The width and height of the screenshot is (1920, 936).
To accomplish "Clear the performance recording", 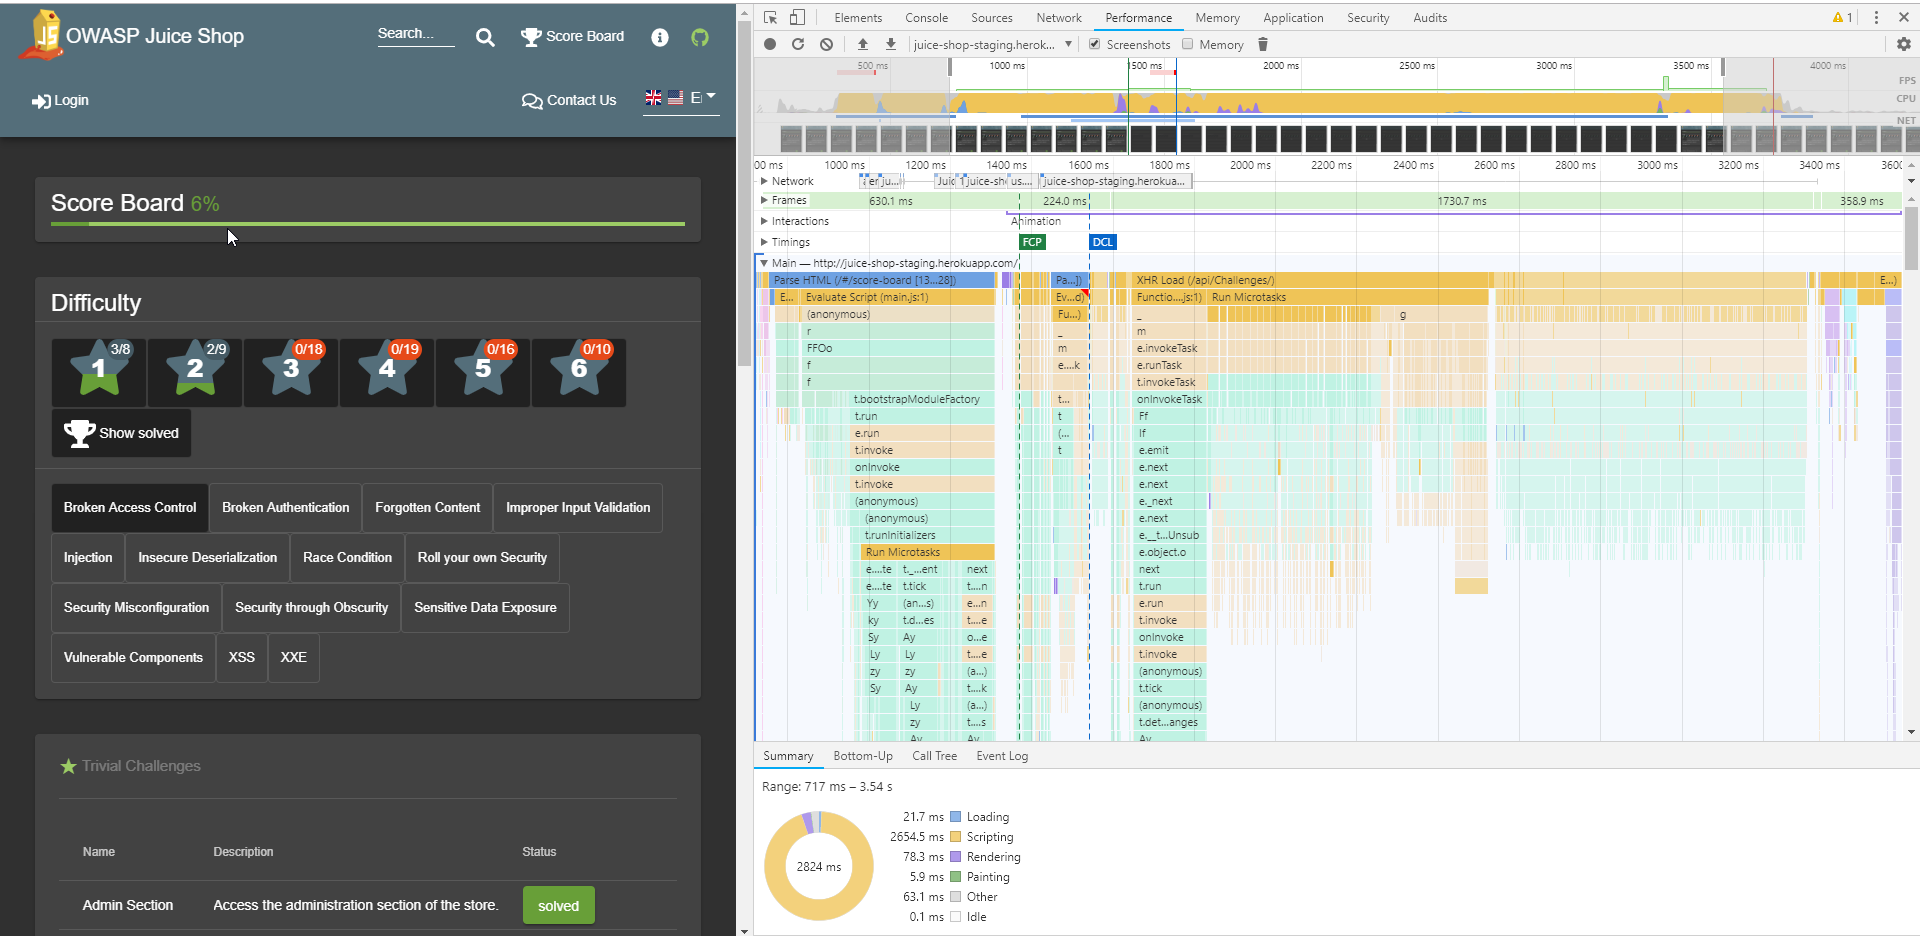I will point(826,44).
